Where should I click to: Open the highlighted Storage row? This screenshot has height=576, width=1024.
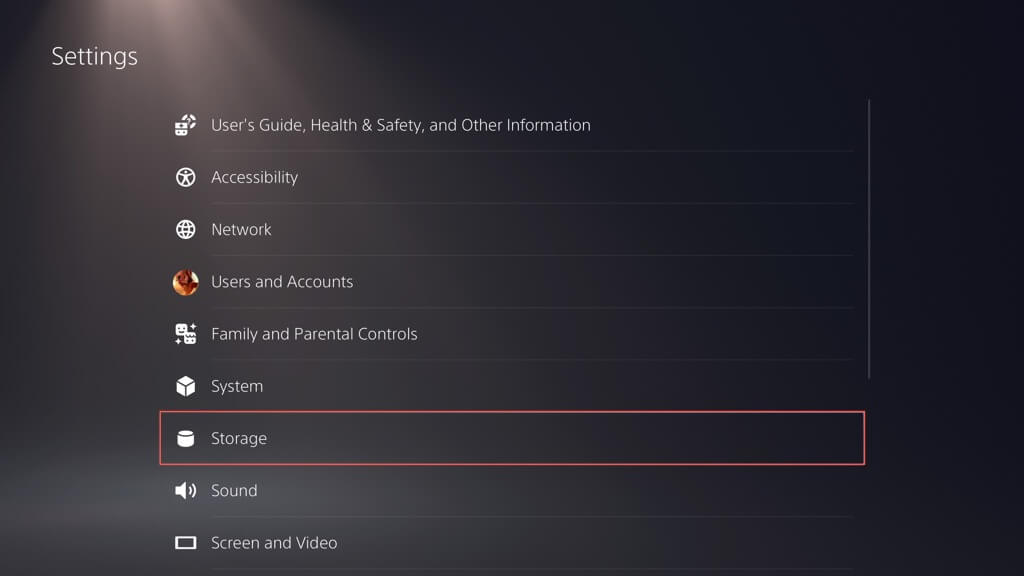(x=512, y=438)
